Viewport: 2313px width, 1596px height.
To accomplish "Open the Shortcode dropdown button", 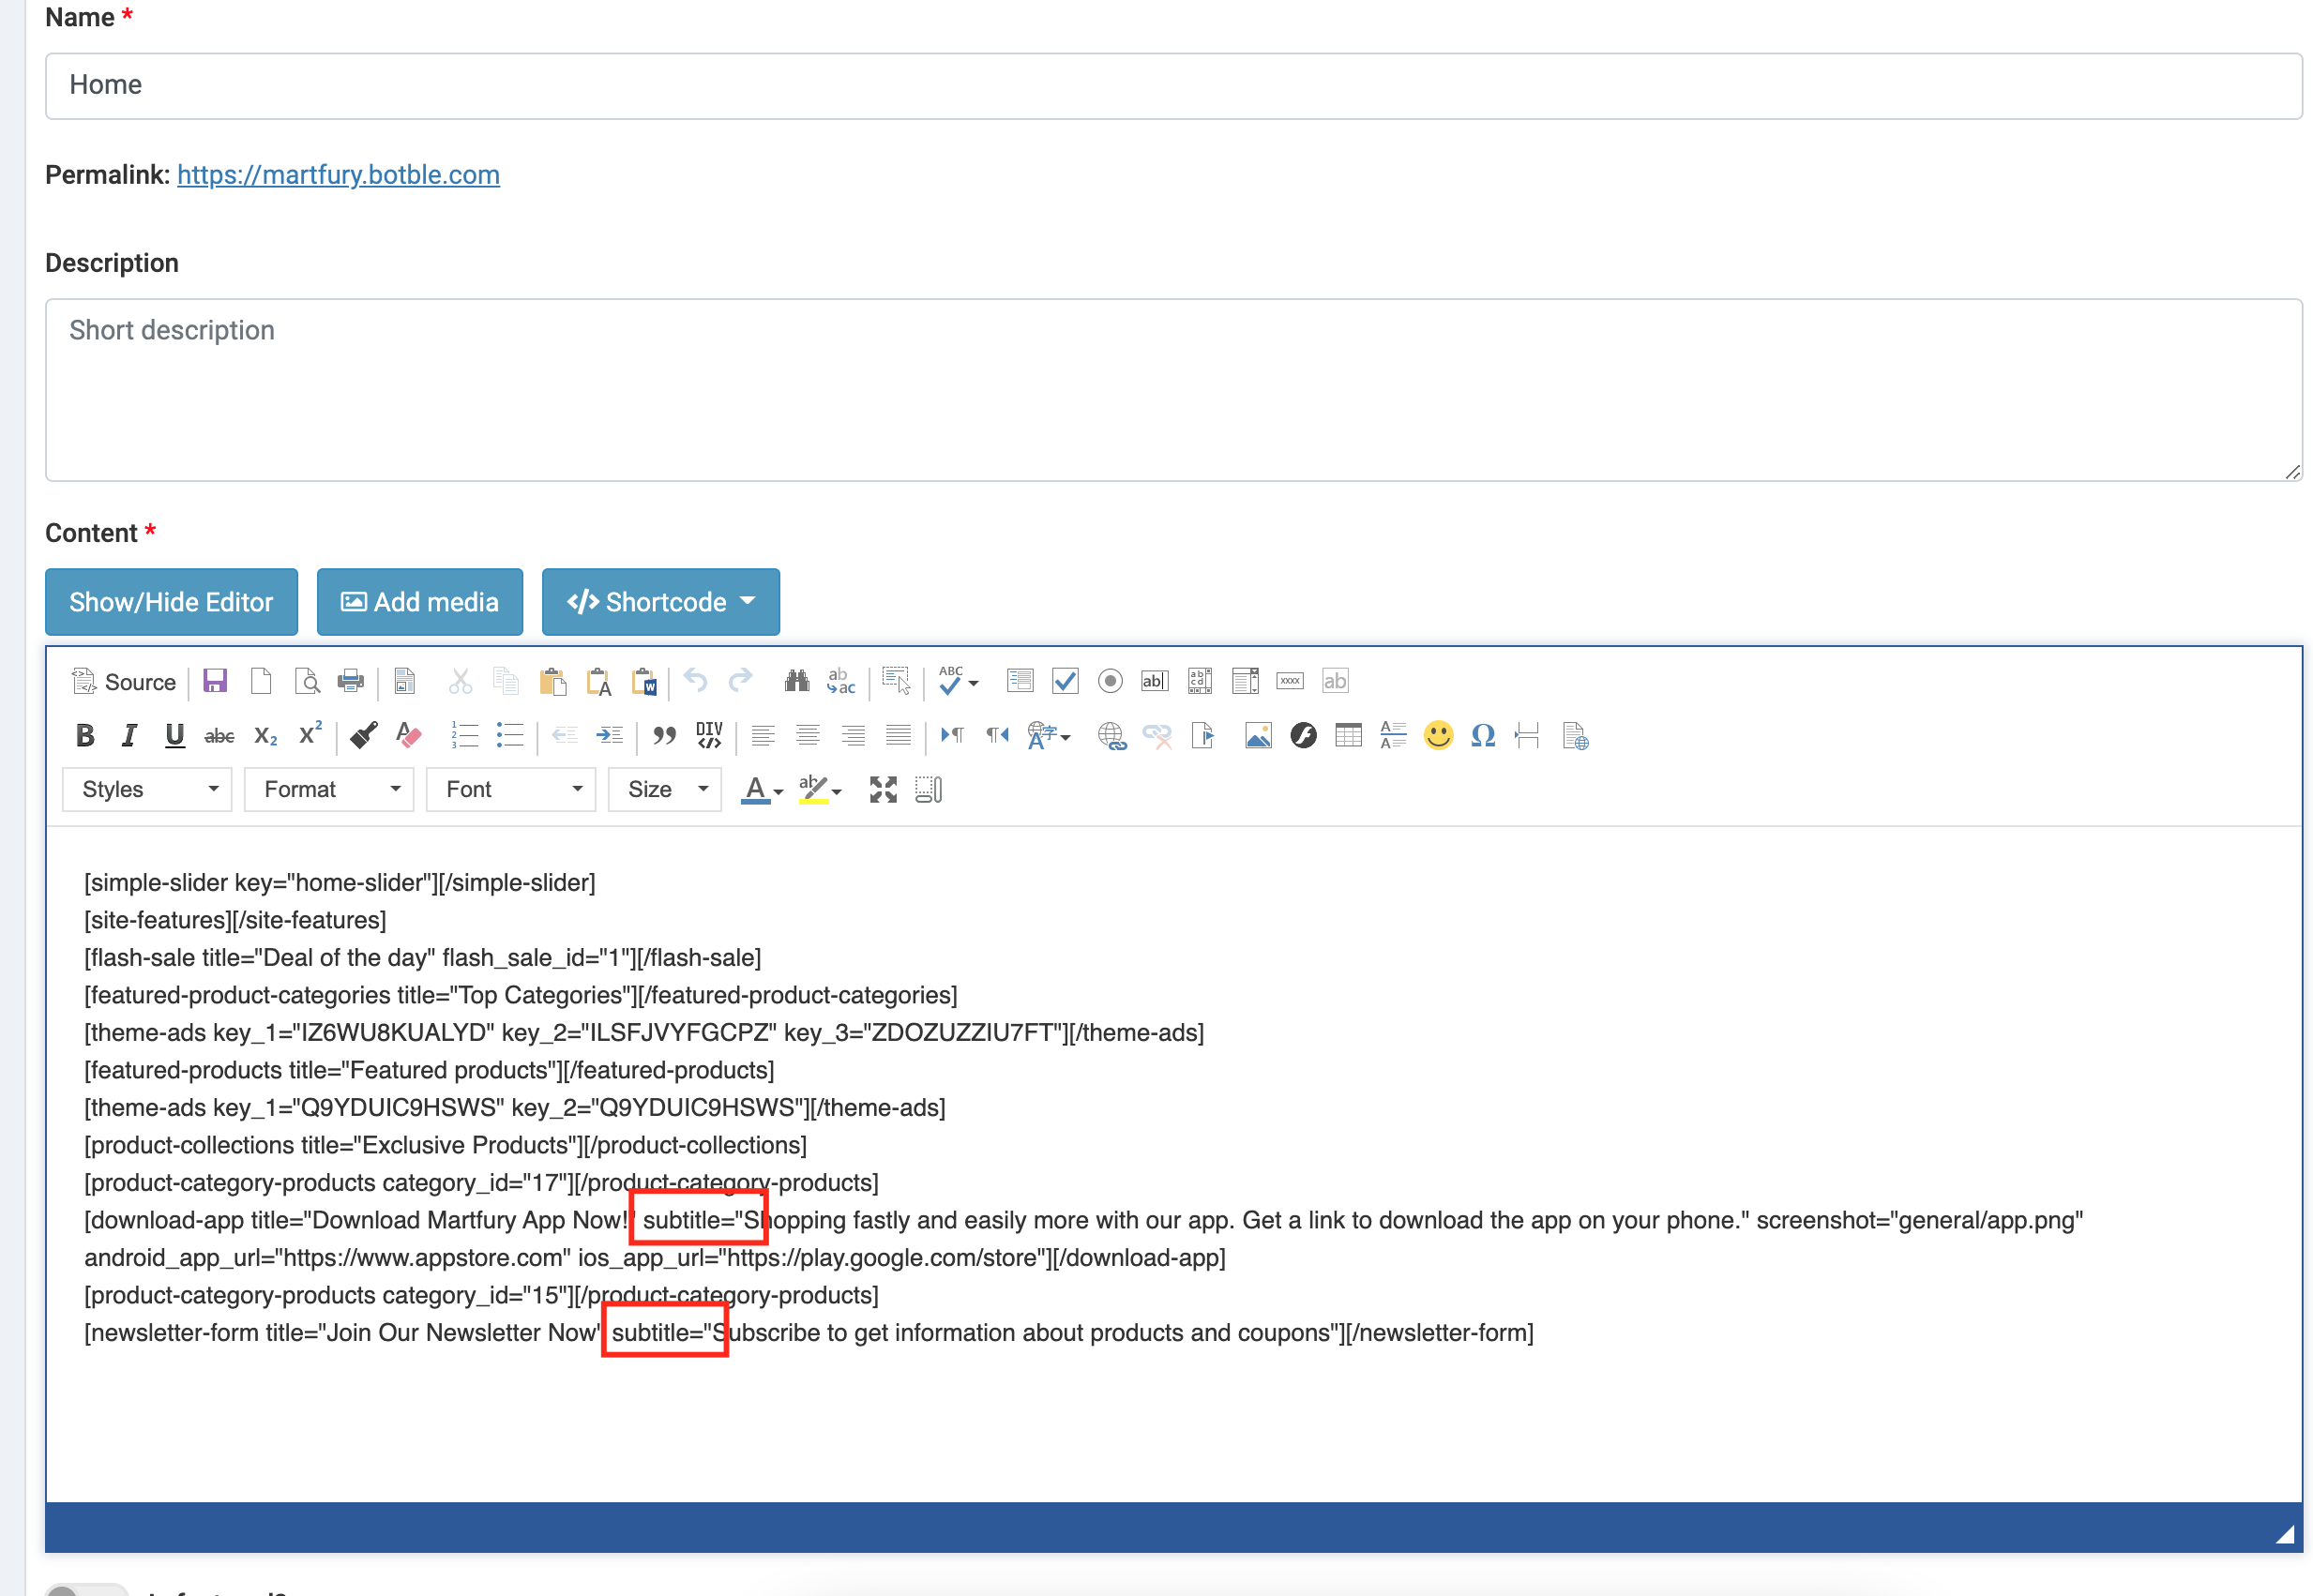I will tap(660, 602).
